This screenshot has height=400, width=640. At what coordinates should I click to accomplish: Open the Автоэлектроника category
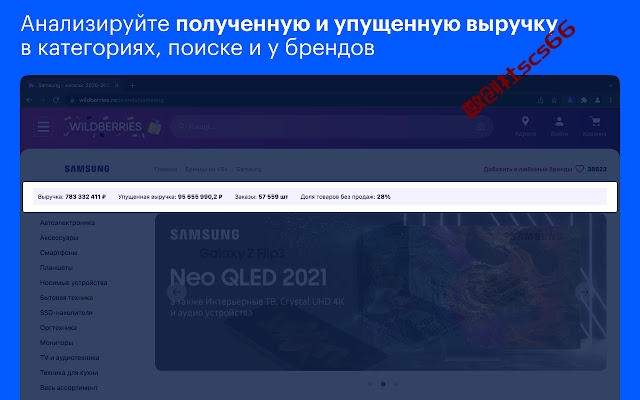point(67,222)
